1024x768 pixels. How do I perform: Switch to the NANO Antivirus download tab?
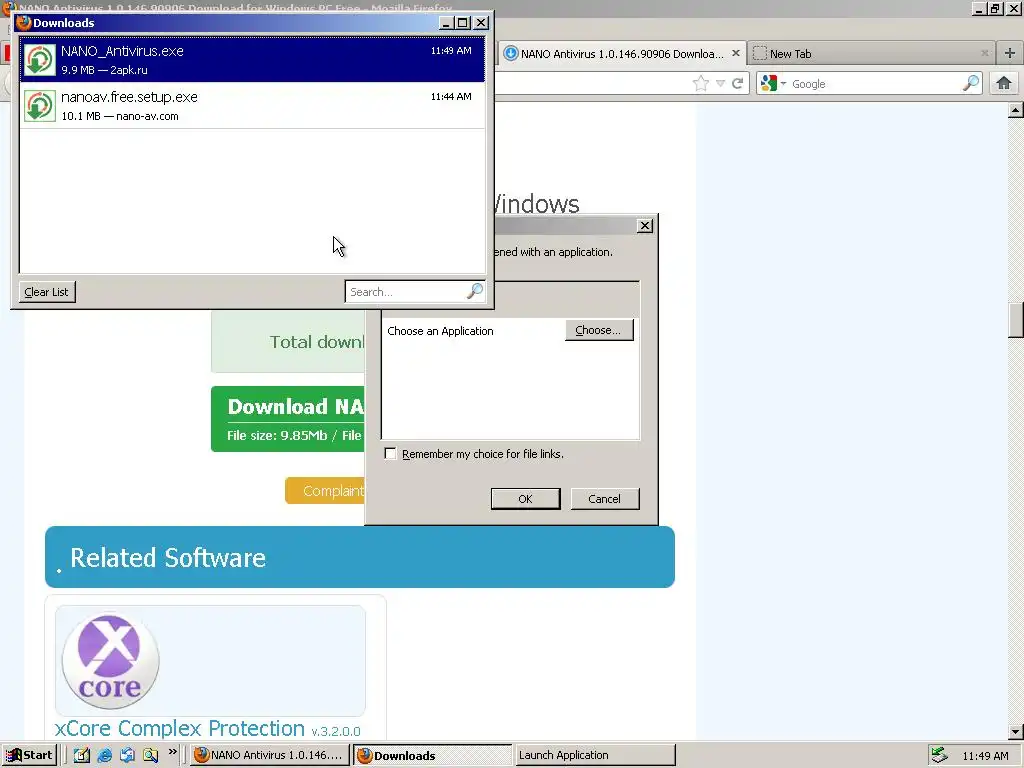tap(622, 54)
